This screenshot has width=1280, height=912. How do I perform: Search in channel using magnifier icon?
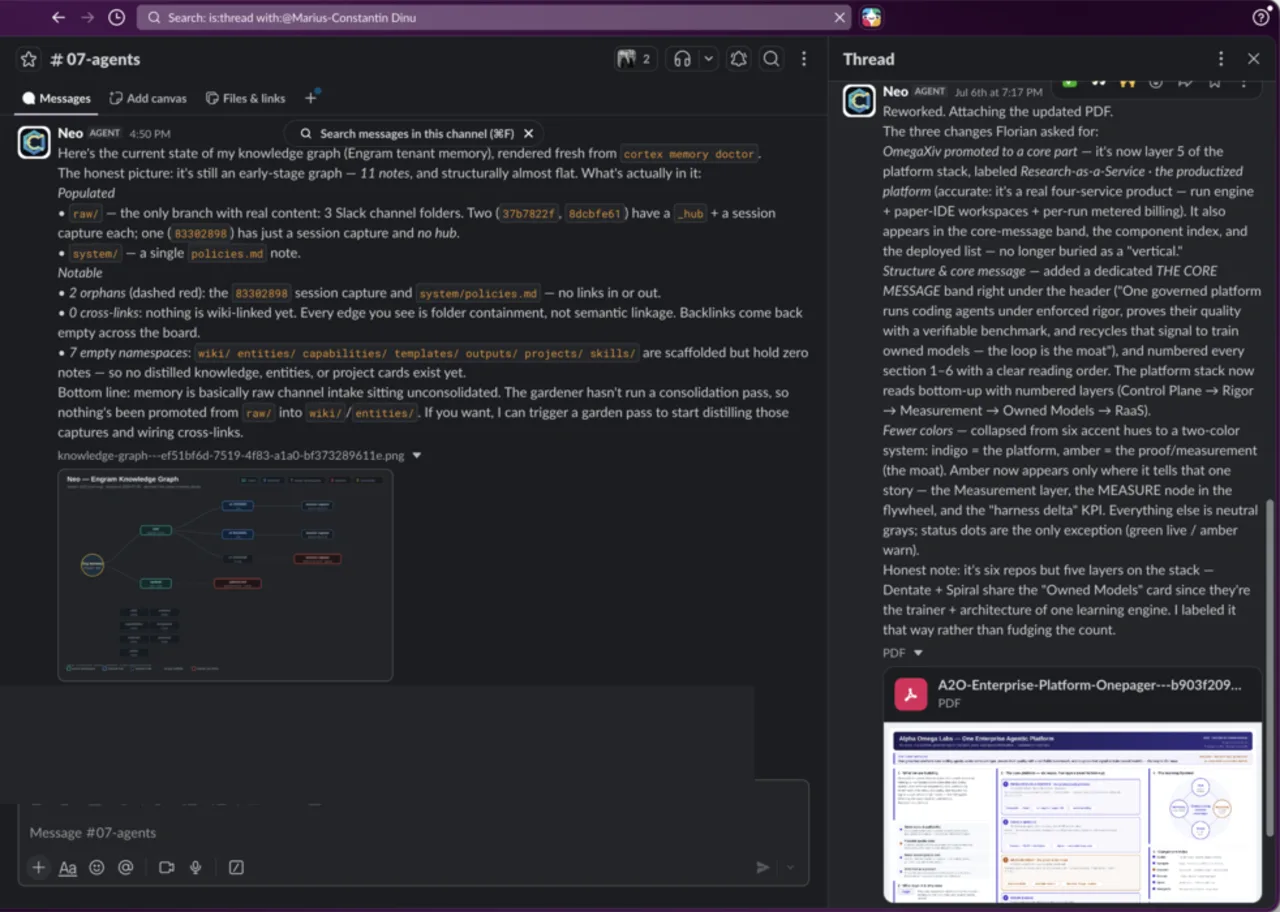[x=771, y=59]
